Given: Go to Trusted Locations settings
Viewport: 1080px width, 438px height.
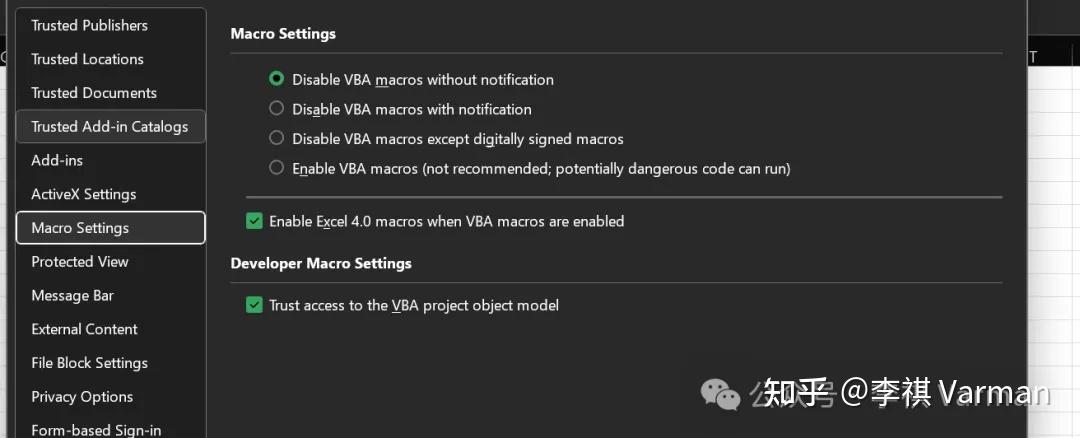Looking at the screenshot, I should tap(87, 59).
